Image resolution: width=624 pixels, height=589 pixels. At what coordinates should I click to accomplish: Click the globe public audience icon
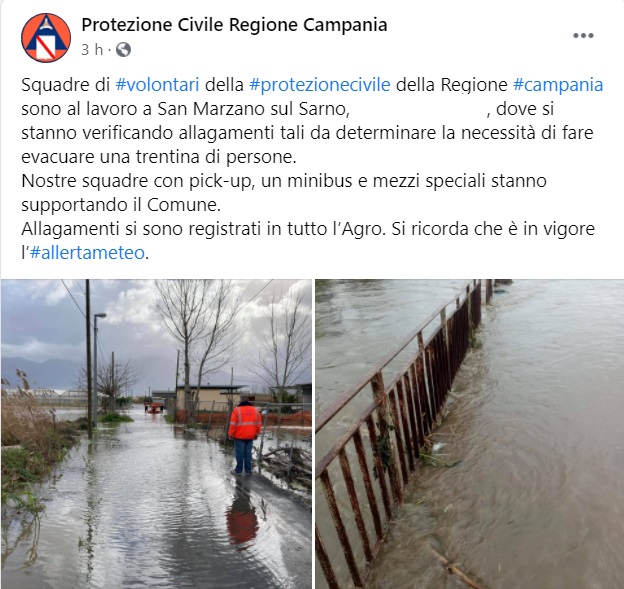coord(123,50)
